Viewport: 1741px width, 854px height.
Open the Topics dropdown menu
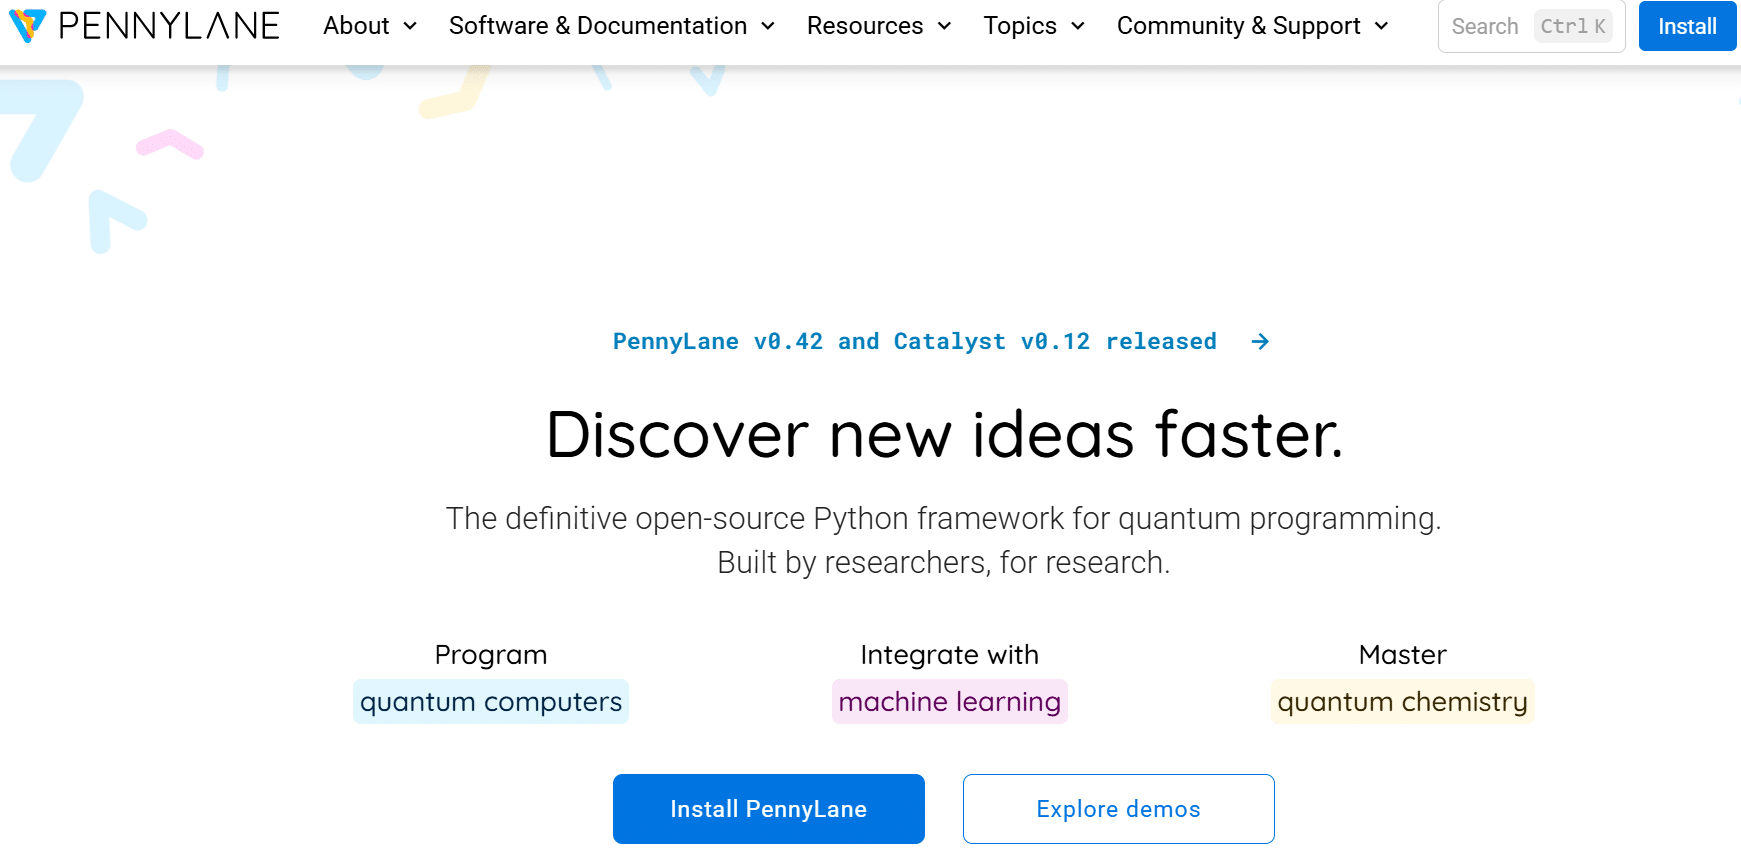[x=1019, y=26]
